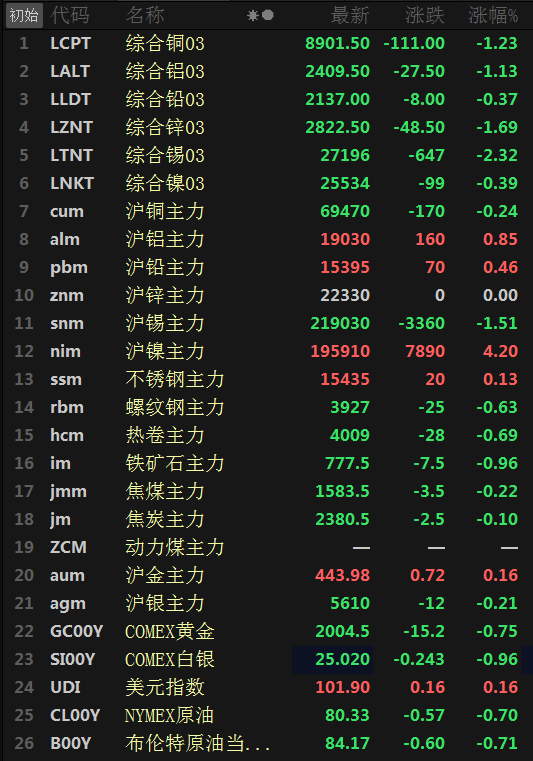Select row LNKT 综合镍03

tap(266, 183)
